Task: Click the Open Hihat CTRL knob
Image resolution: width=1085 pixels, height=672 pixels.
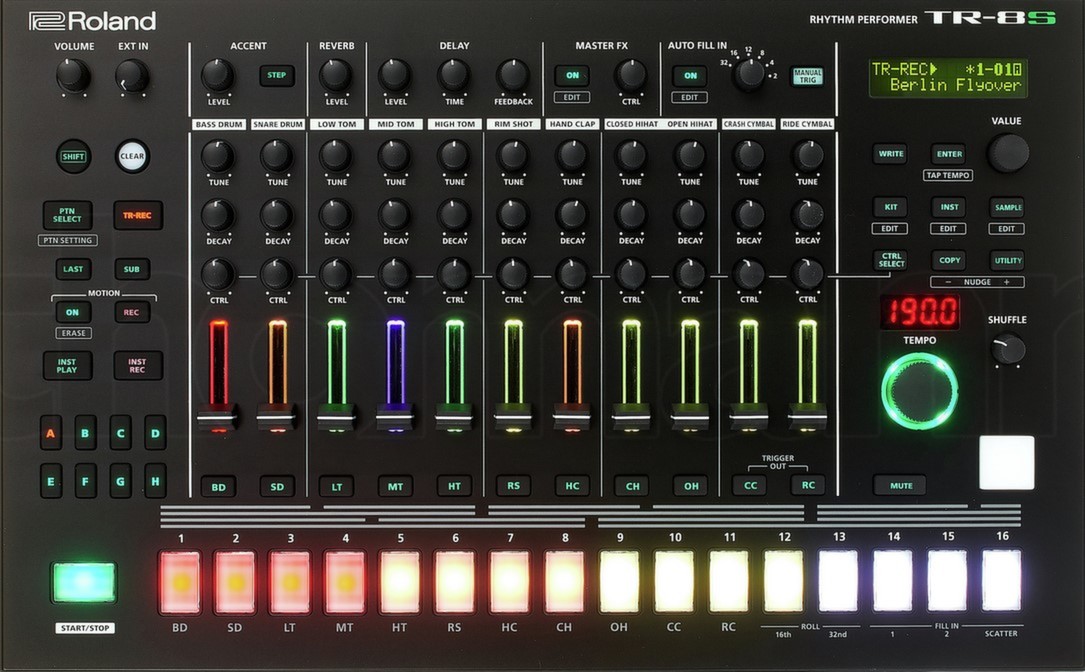Action: 690,274
